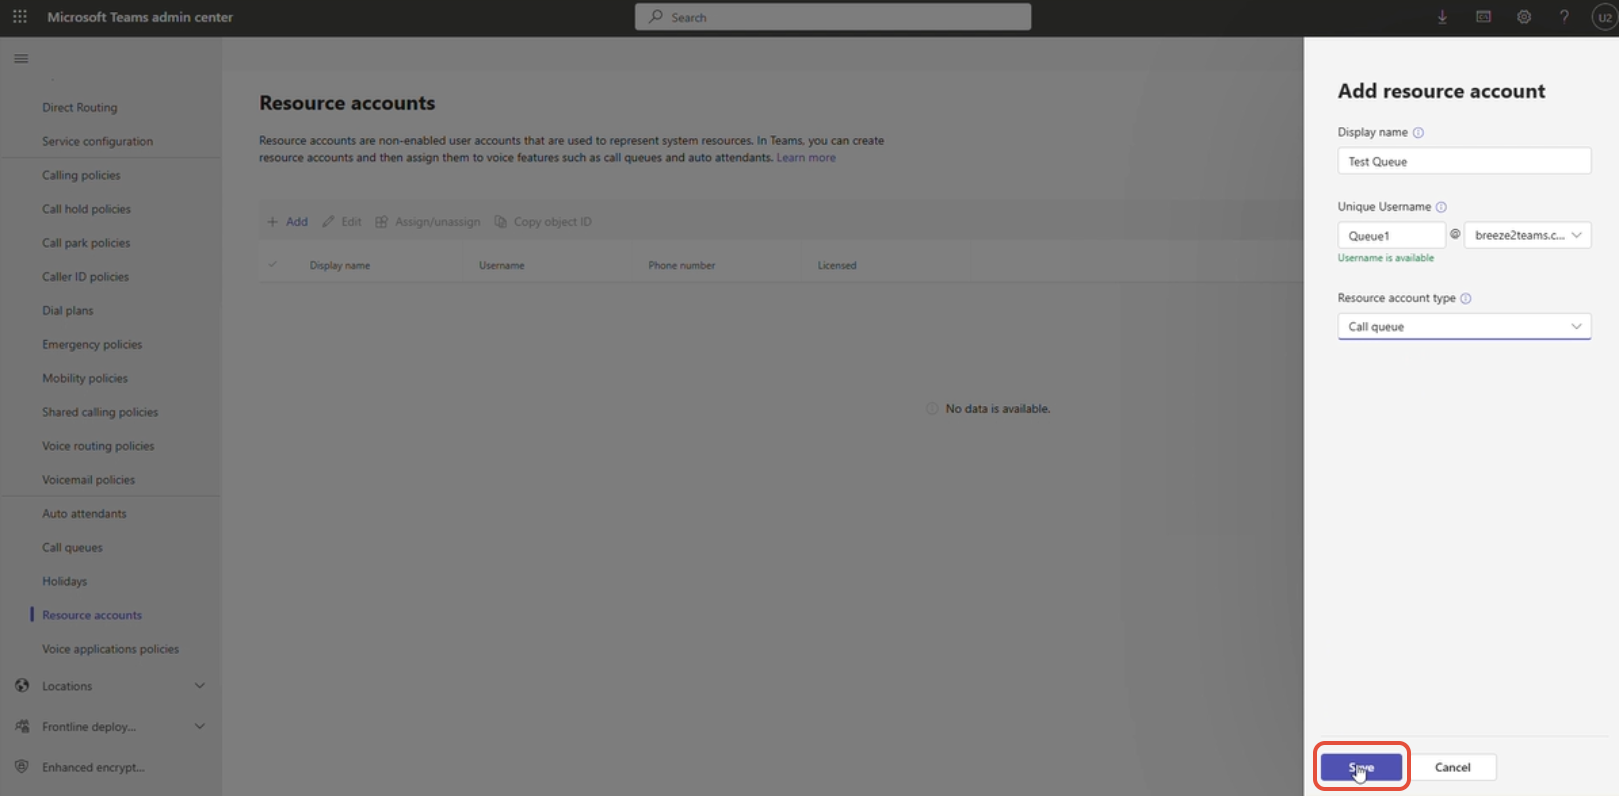Collapse the navigation hamburger menu
This screenshot has width=1619, height=796.
(21, 59)
